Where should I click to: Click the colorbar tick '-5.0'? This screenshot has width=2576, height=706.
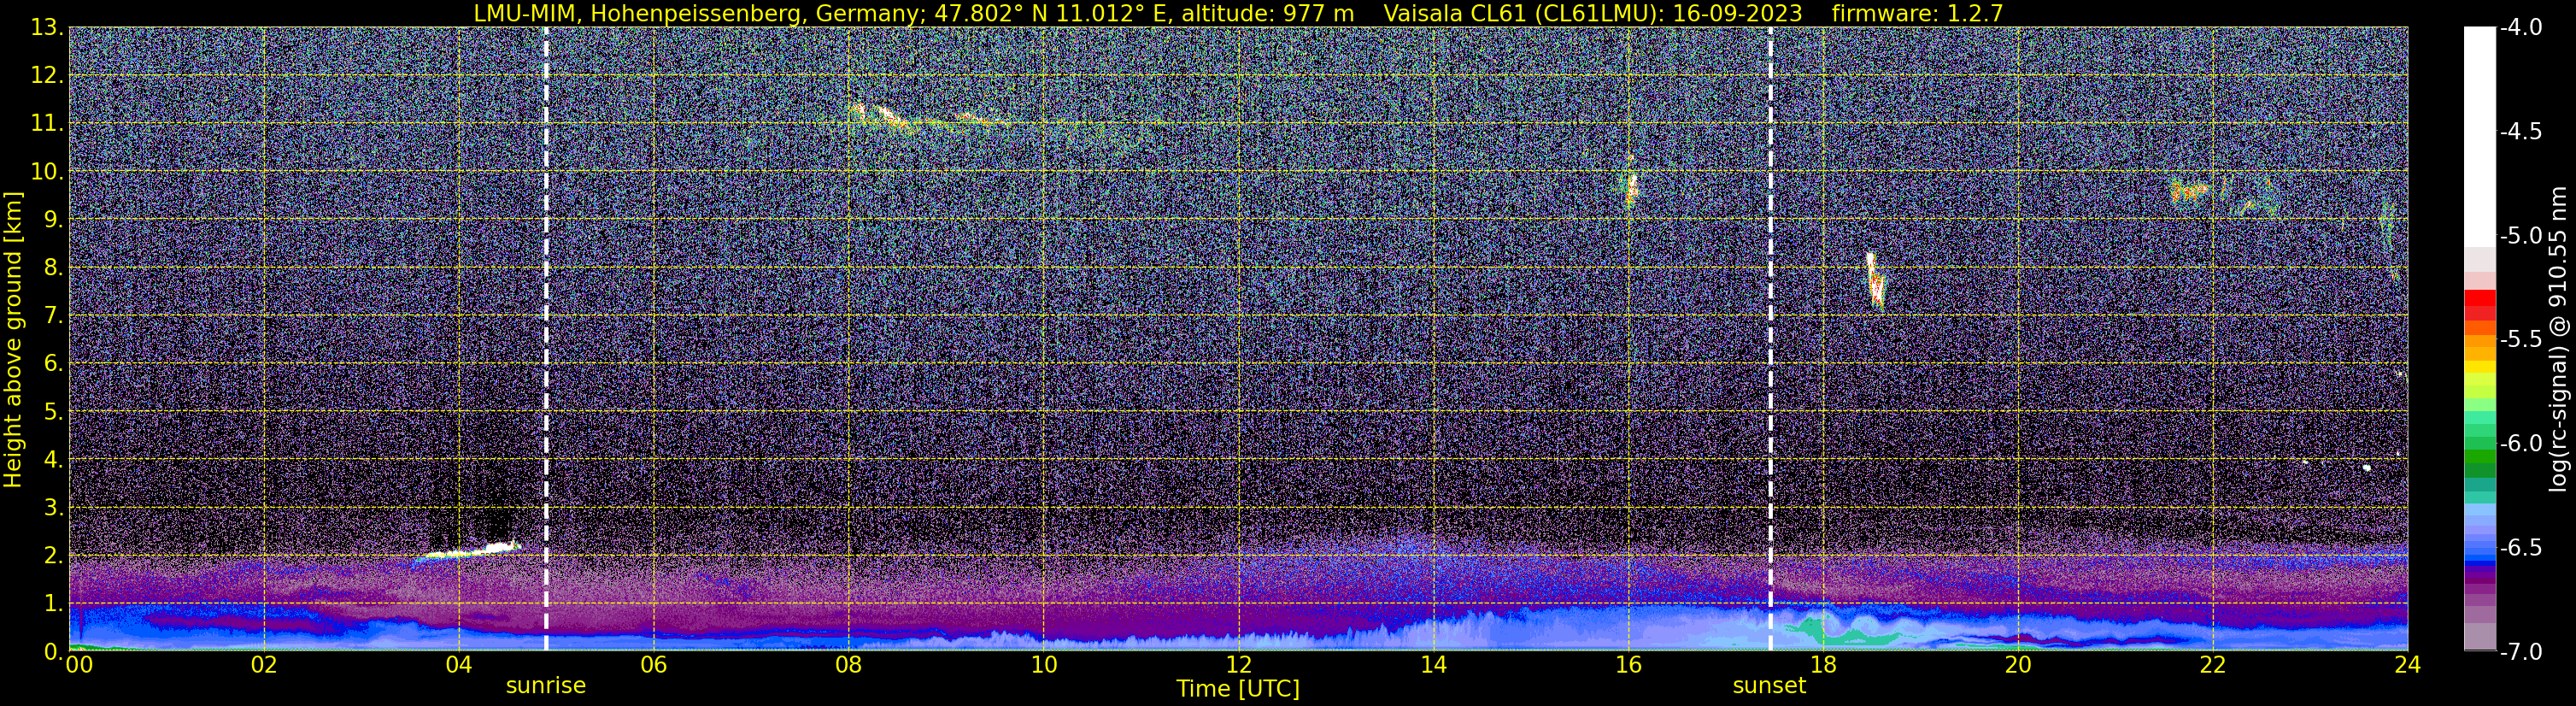2521,236
